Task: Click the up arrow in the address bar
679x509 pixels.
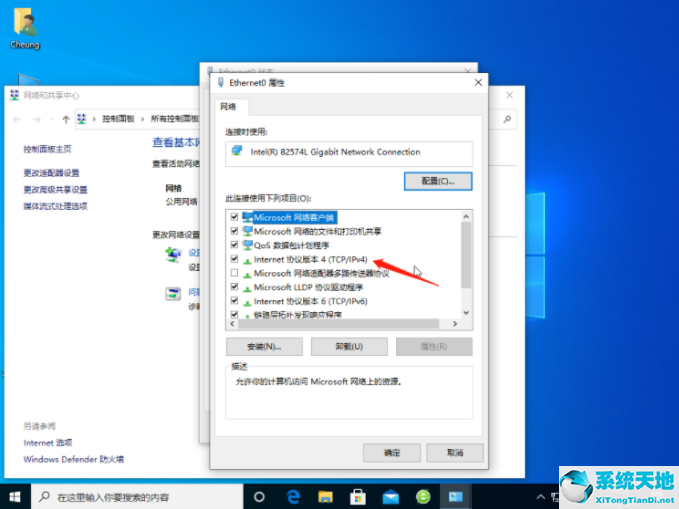Action: click(66, 119)
